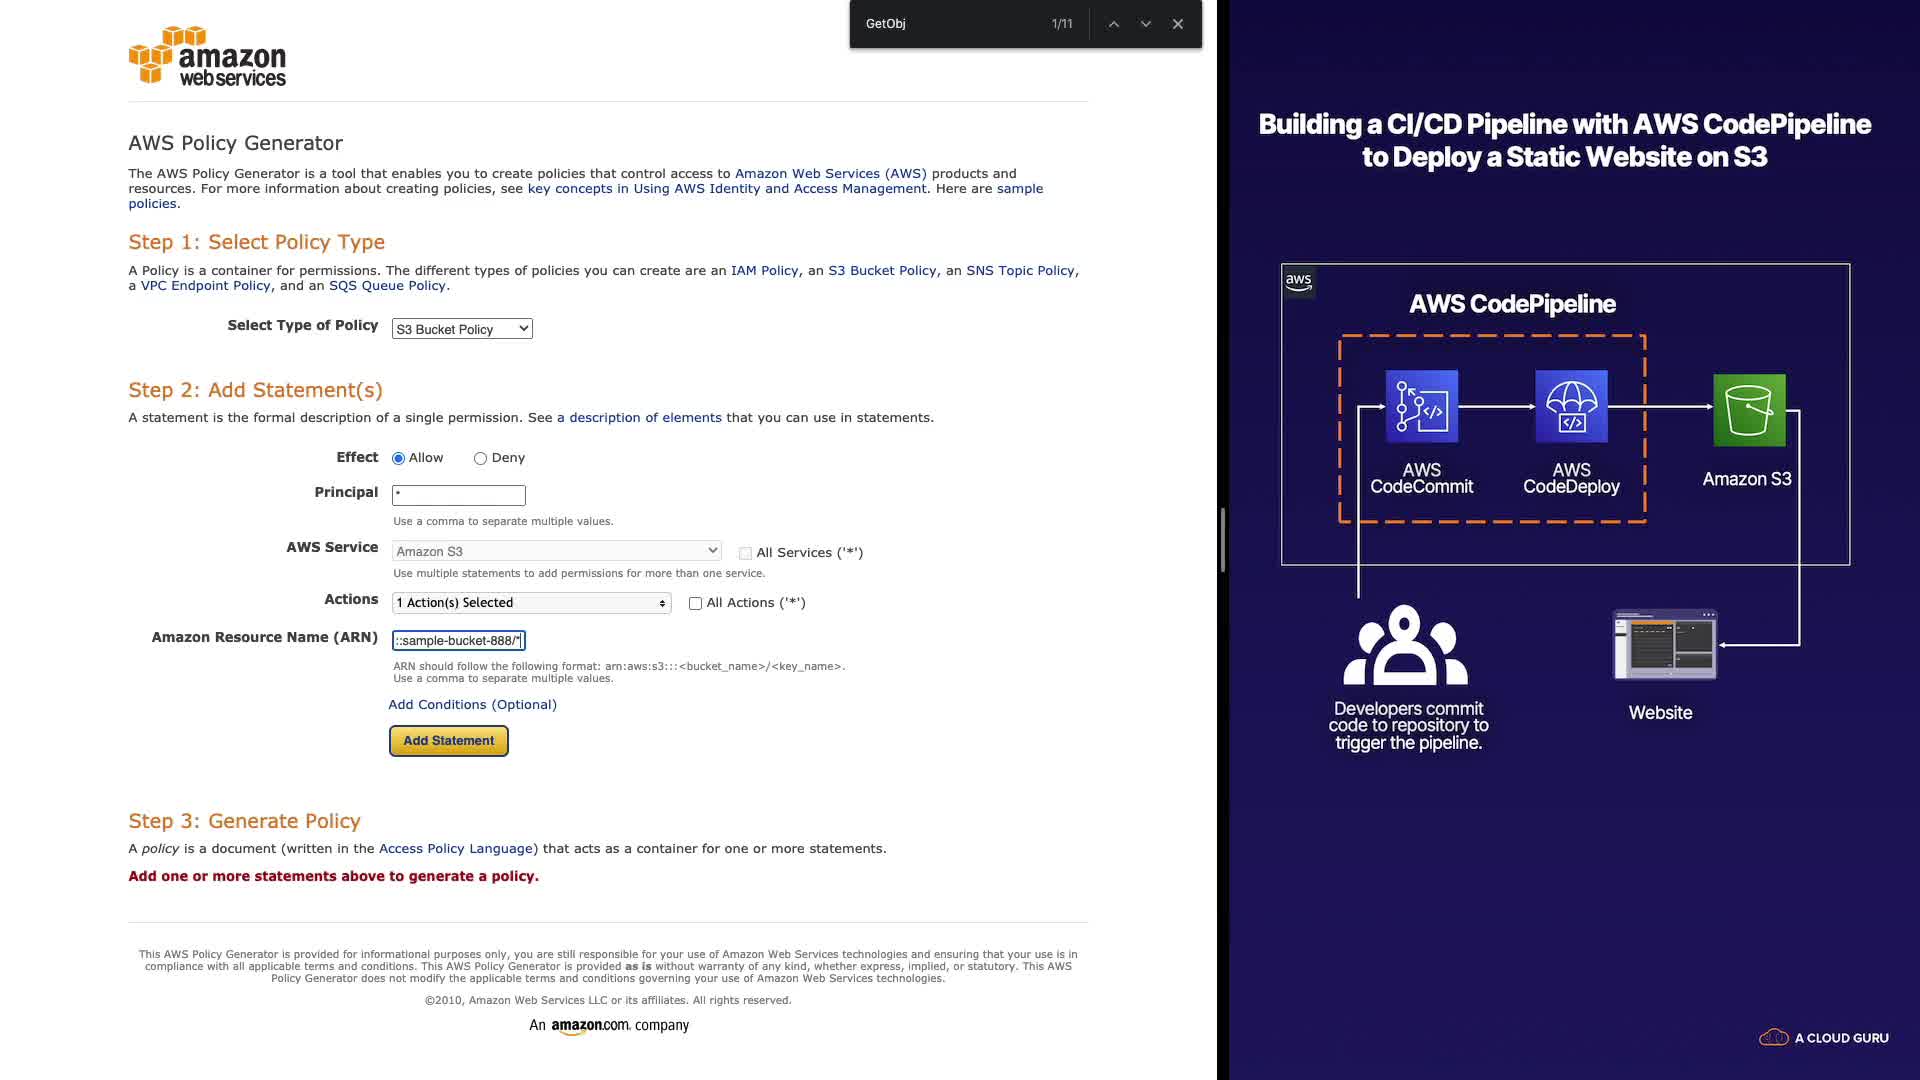1920x1080 pixels.
Task: Close the find bar
Action: (x=1178, y=24)
